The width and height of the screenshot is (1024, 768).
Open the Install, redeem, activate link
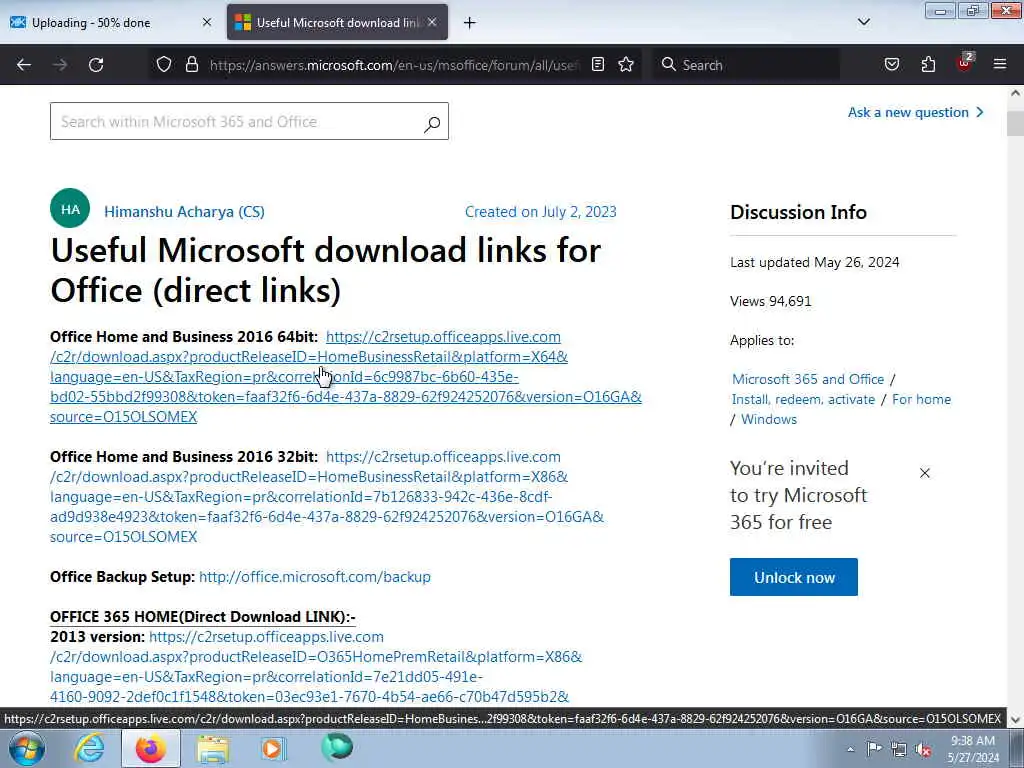[803, 399]
